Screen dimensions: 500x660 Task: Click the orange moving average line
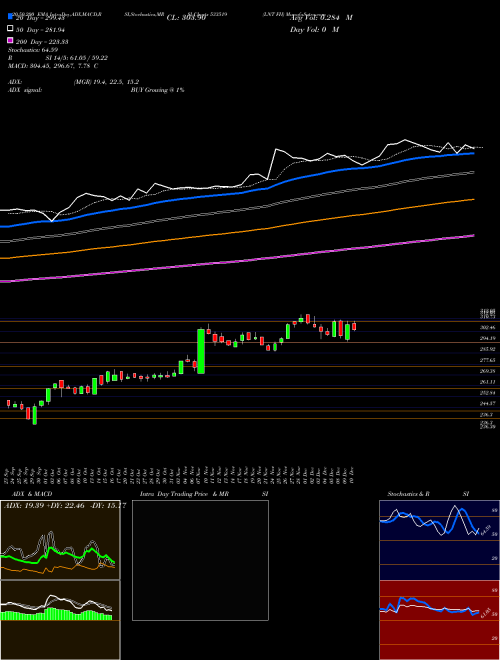click(236, 234)
